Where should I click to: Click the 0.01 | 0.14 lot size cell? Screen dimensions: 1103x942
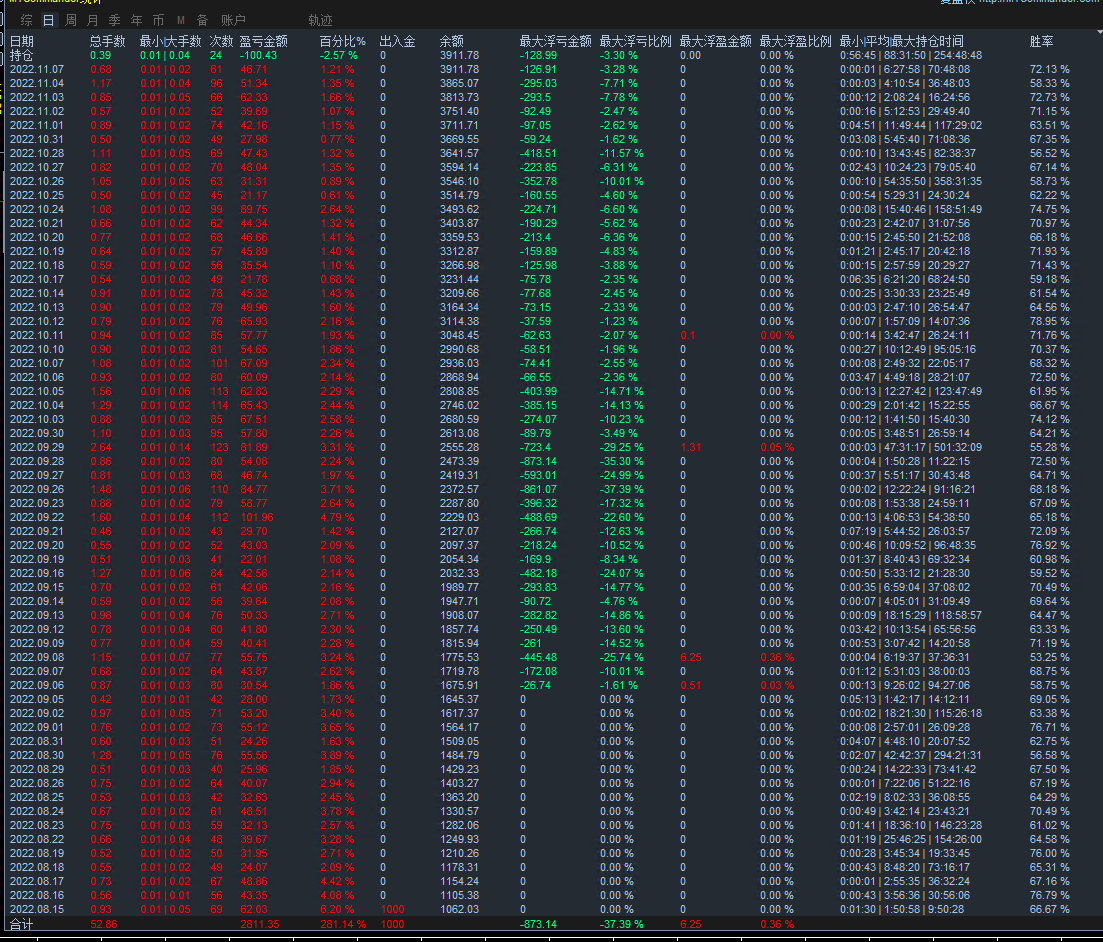click(165, 447)
